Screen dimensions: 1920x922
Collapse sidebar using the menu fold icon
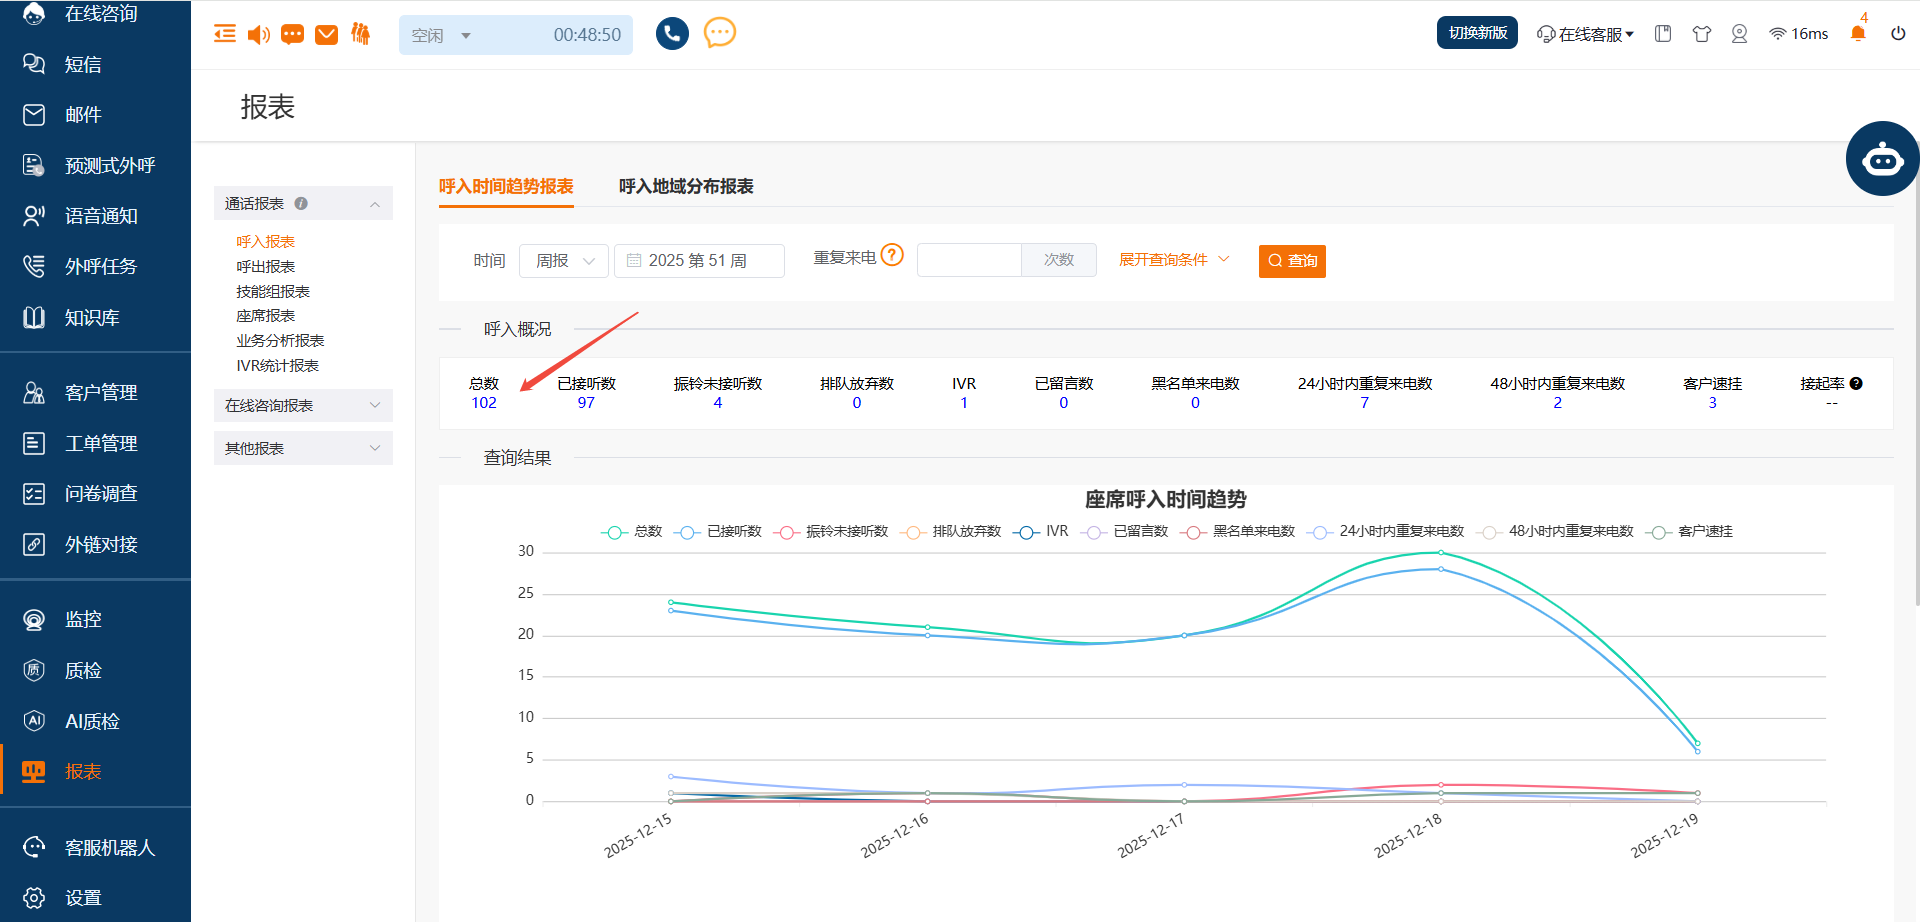tap(225, 35)
